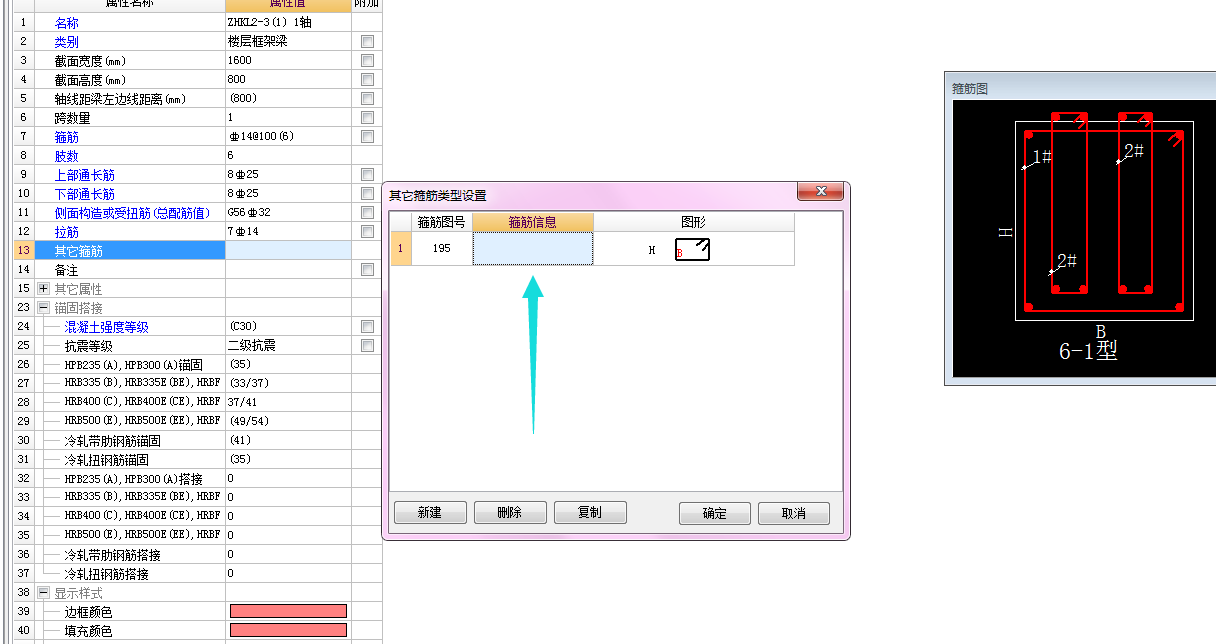This screenshot has height=644, width=1216.
Task: Click the 冷轧带肋钢筋搭接 value 0
Action: (x=231, y=554)
